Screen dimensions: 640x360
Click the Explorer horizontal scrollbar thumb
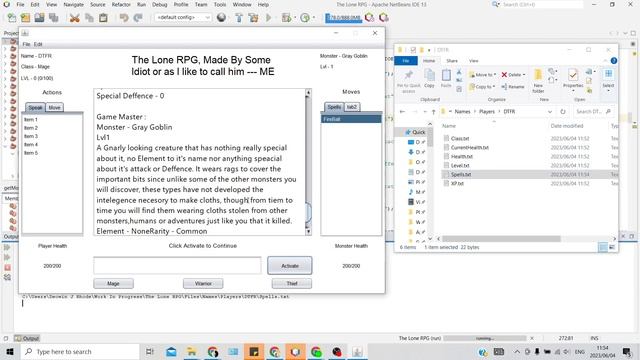coord(501,239)
